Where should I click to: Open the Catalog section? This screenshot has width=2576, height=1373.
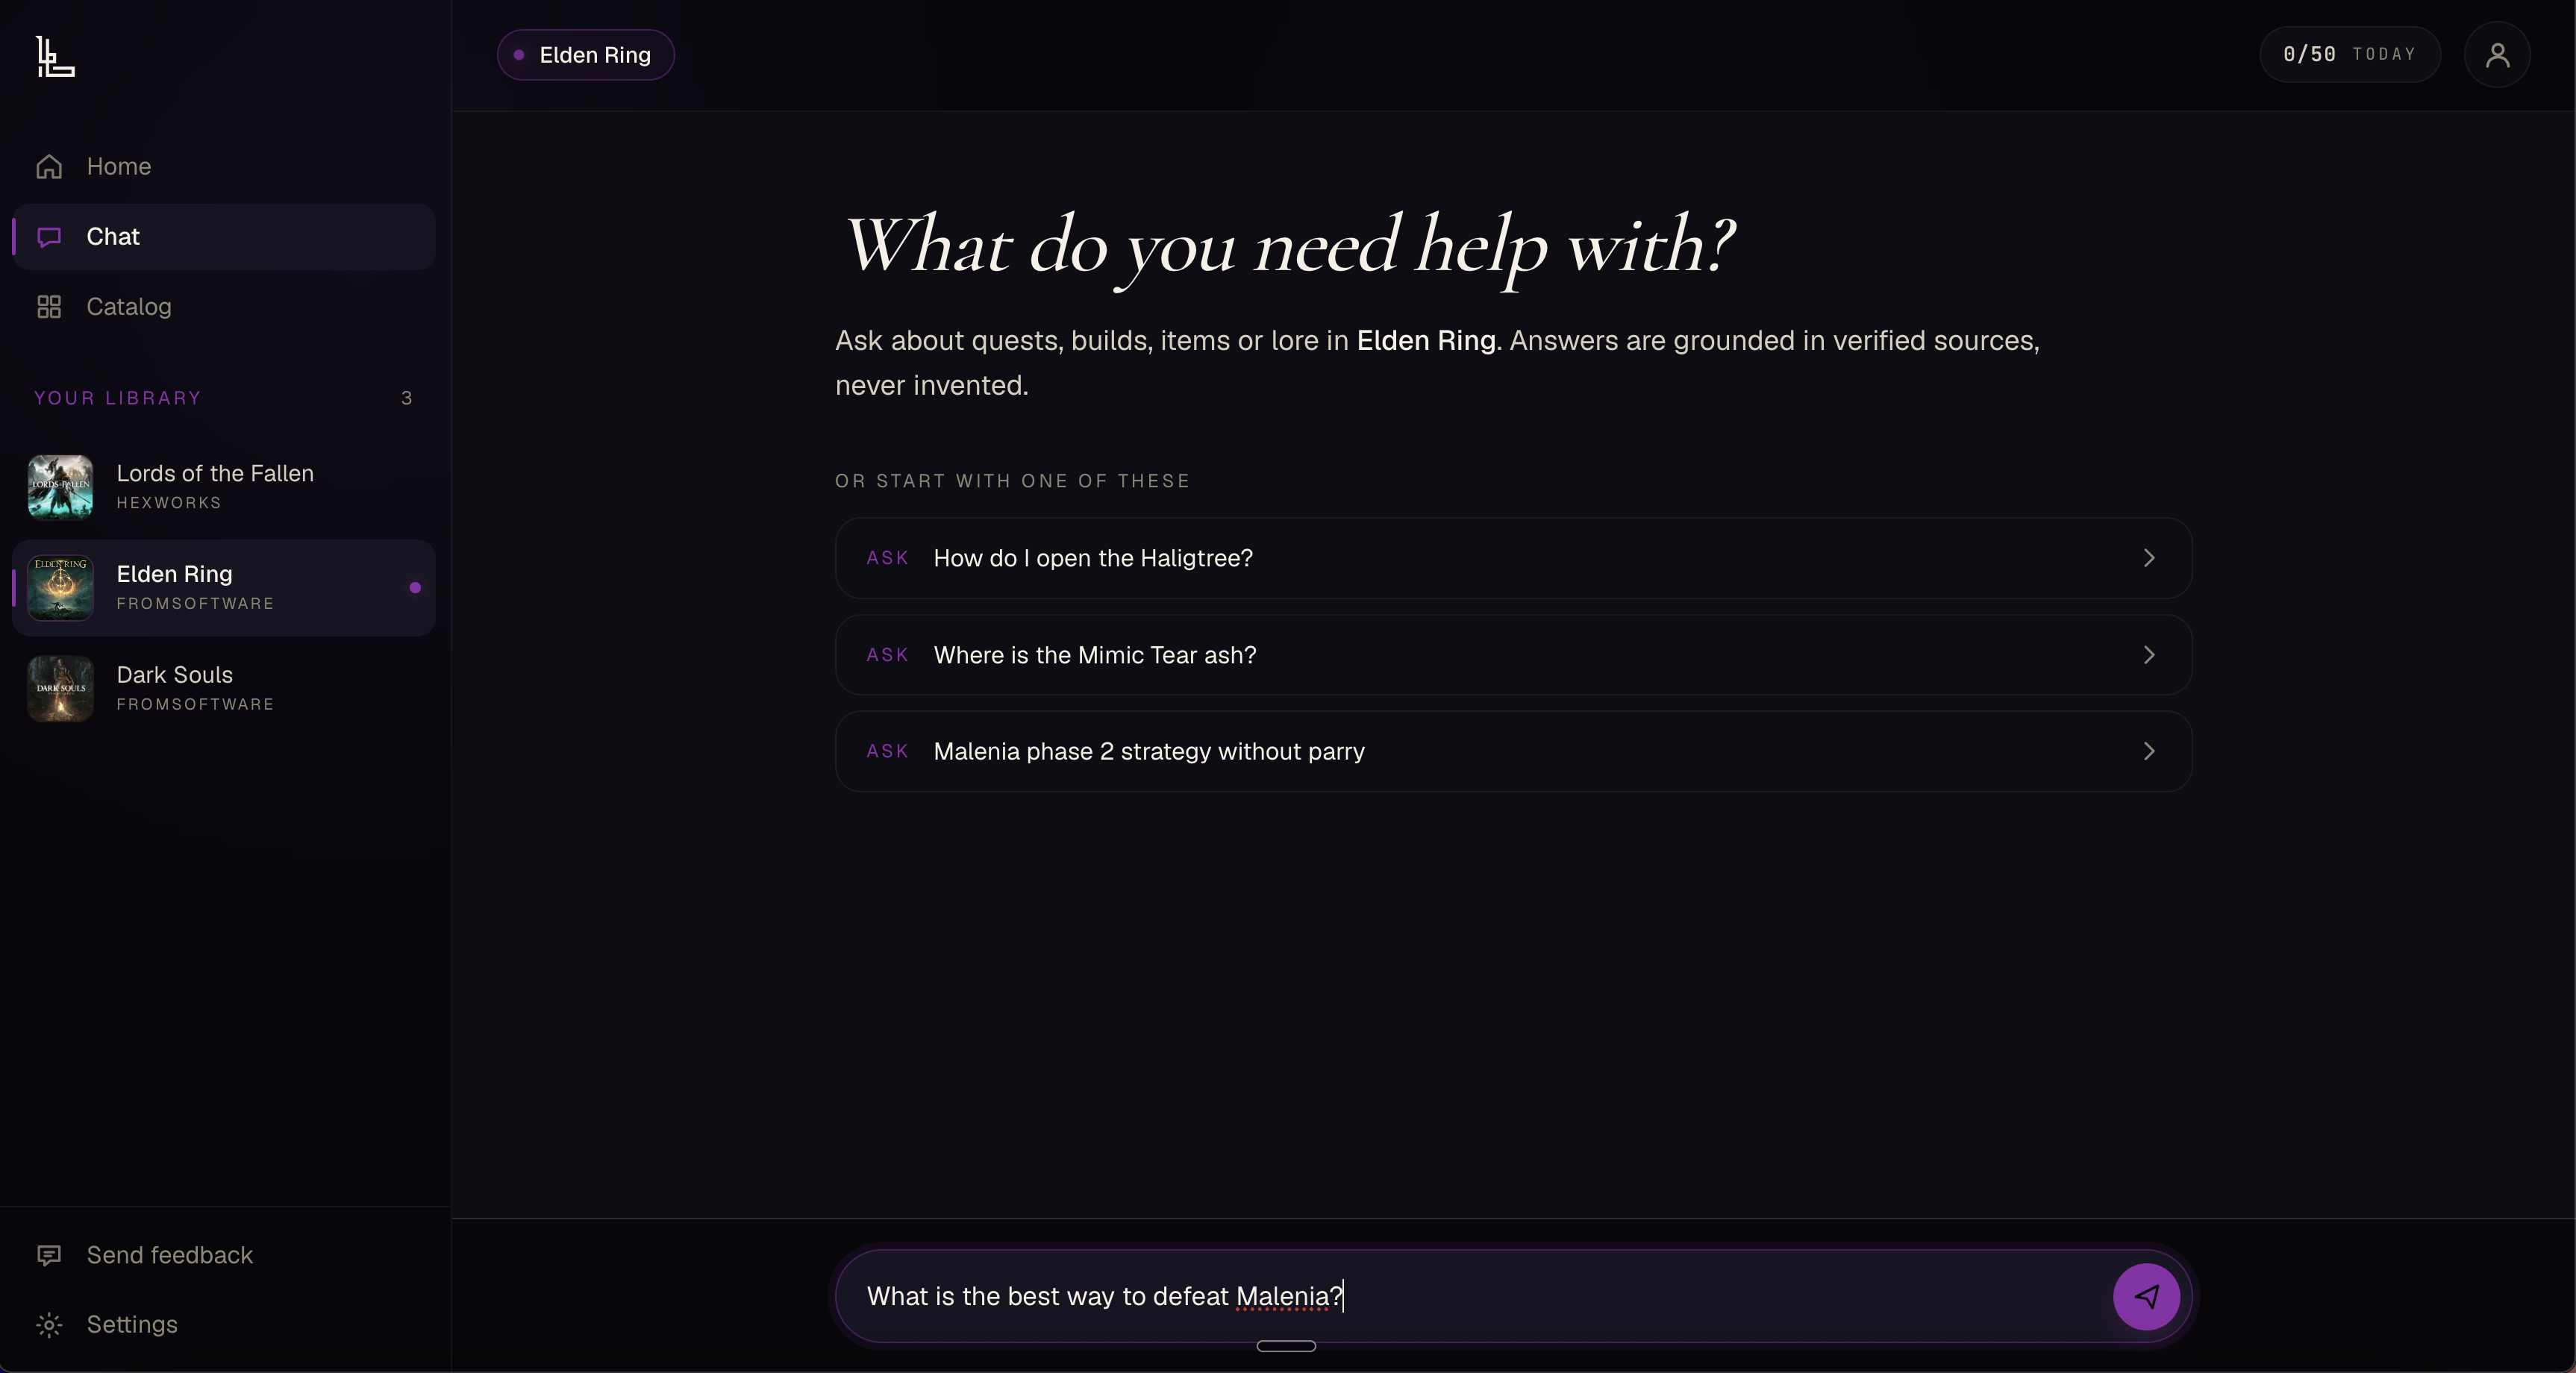coord(224,307)
